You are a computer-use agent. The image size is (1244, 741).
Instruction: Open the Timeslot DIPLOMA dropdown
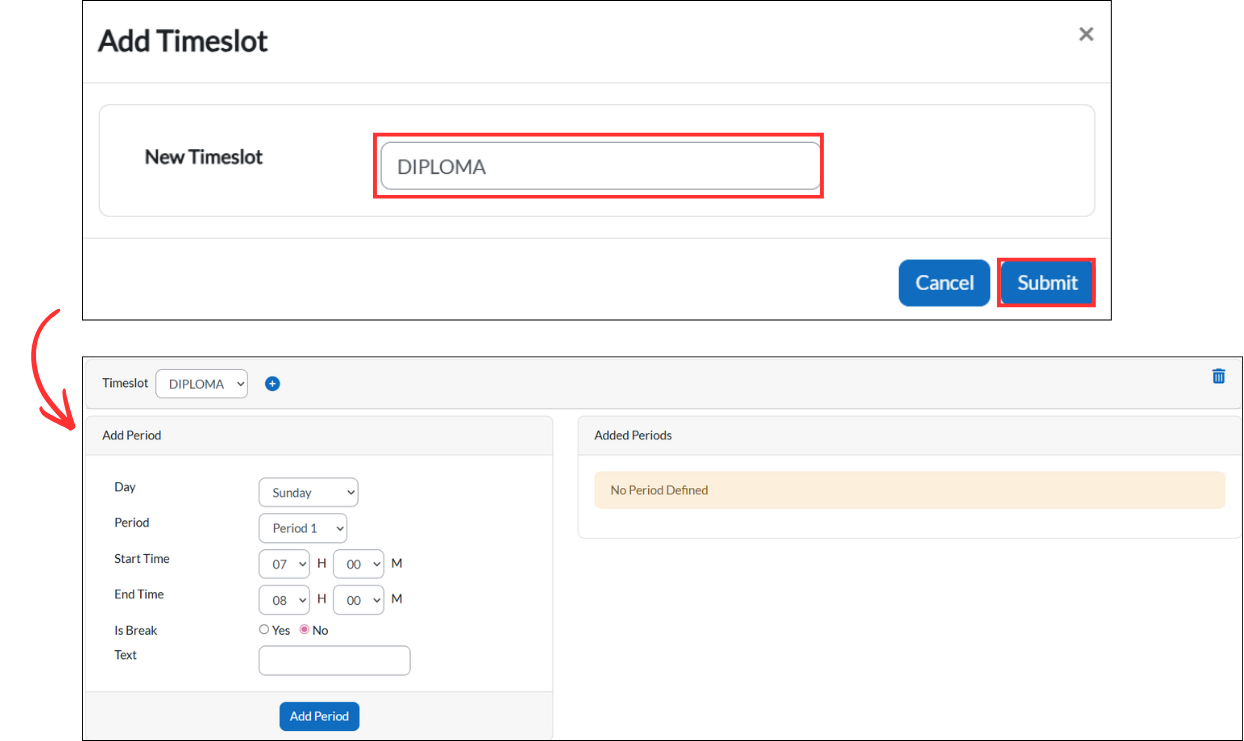coord(201,384)
